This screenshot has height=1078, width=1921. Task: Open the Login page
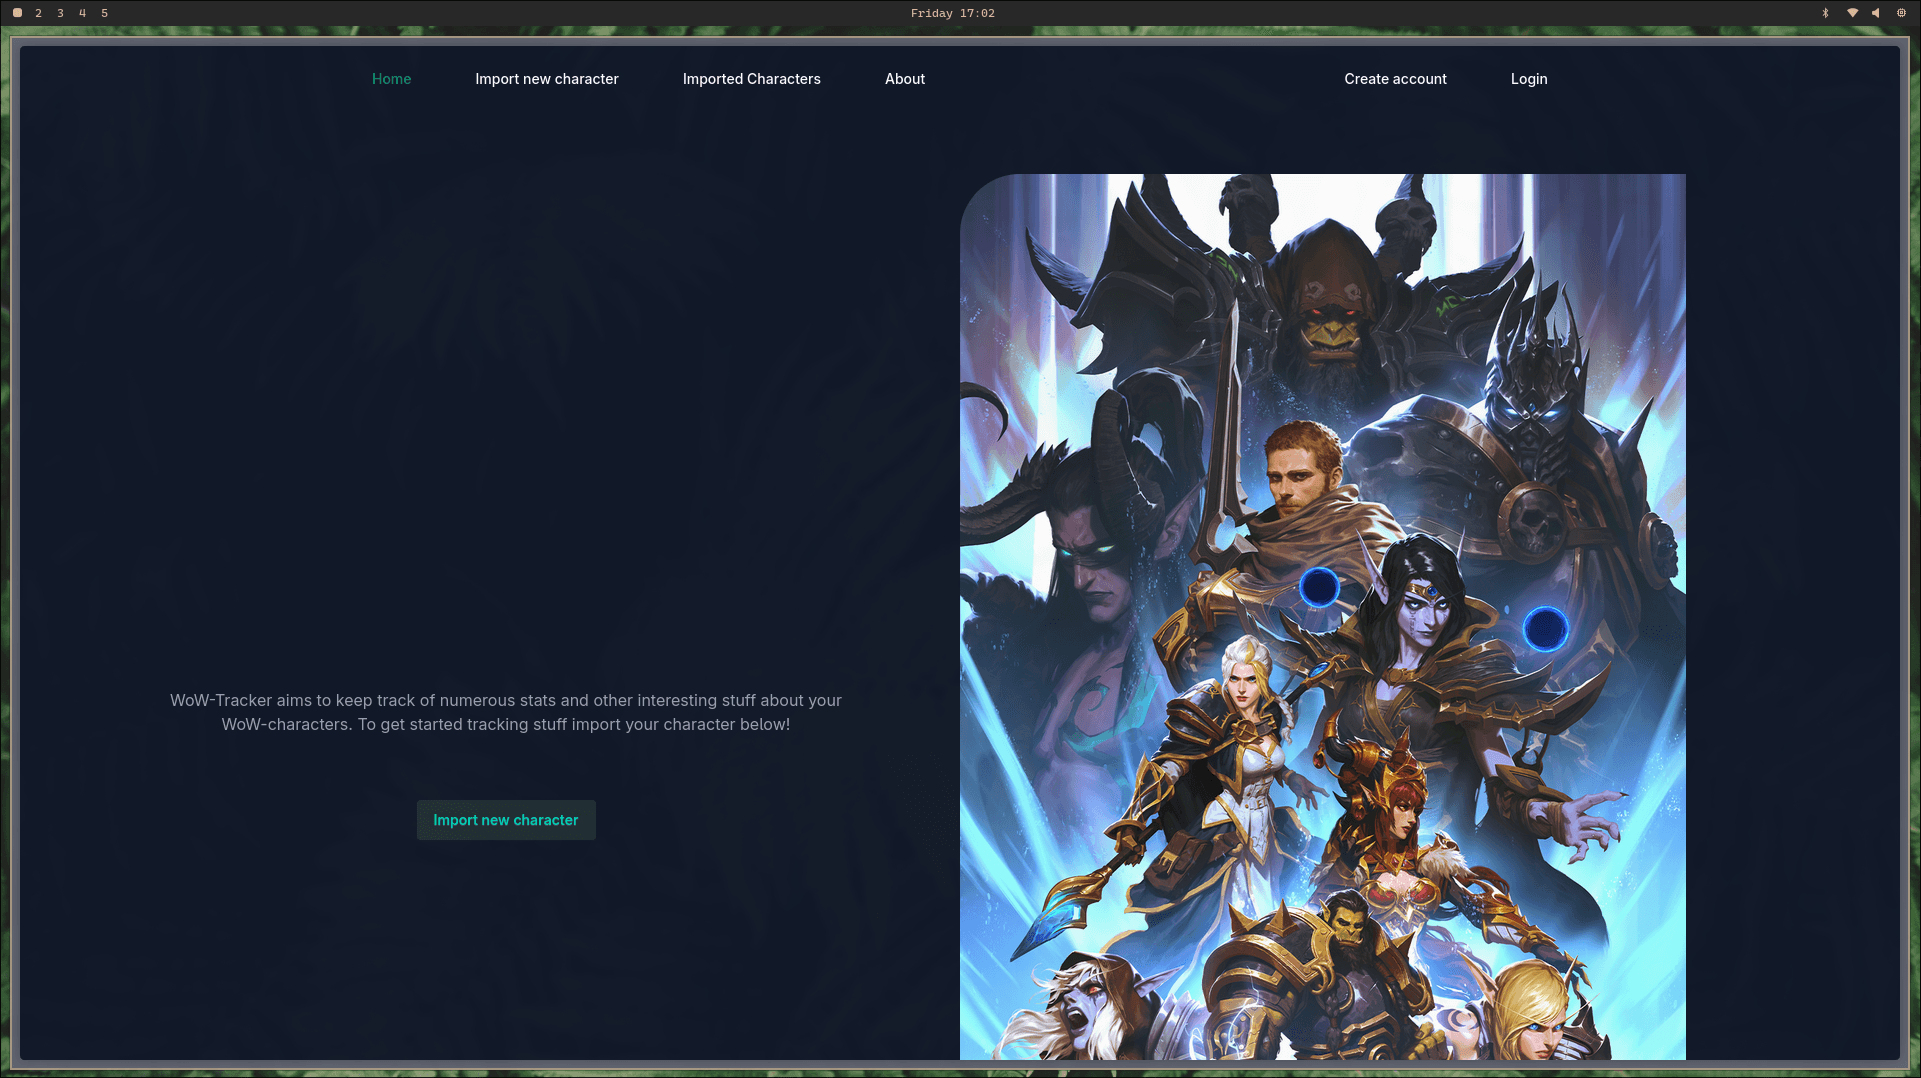coord(1528,79)
